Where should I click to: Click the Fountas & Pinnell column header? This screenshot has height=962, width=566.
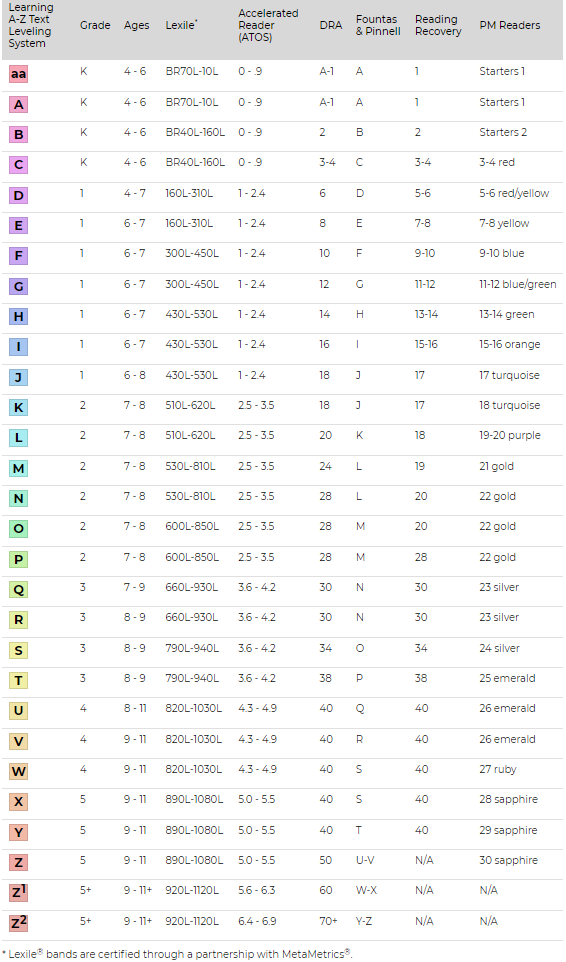click(378, 25)
